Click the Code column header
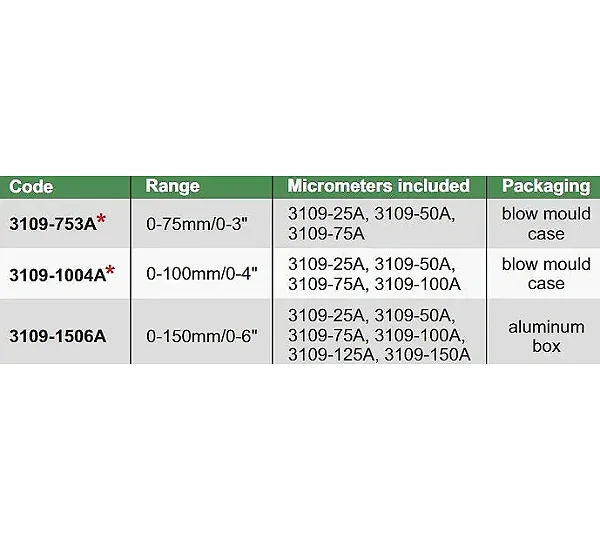The width and height of the screenshot is (600, 540). 31,187
